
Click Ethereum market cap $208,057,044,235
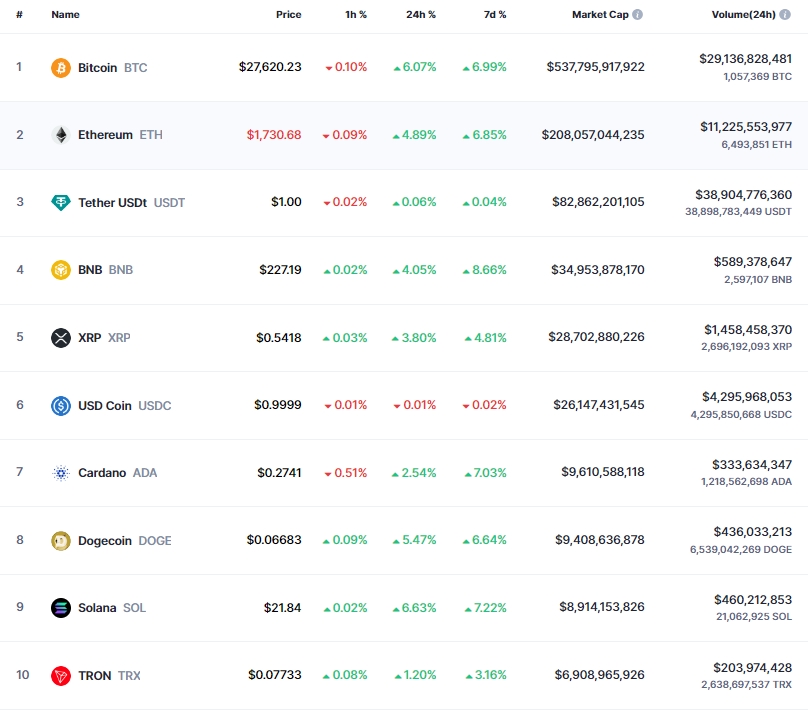[593, 135]
